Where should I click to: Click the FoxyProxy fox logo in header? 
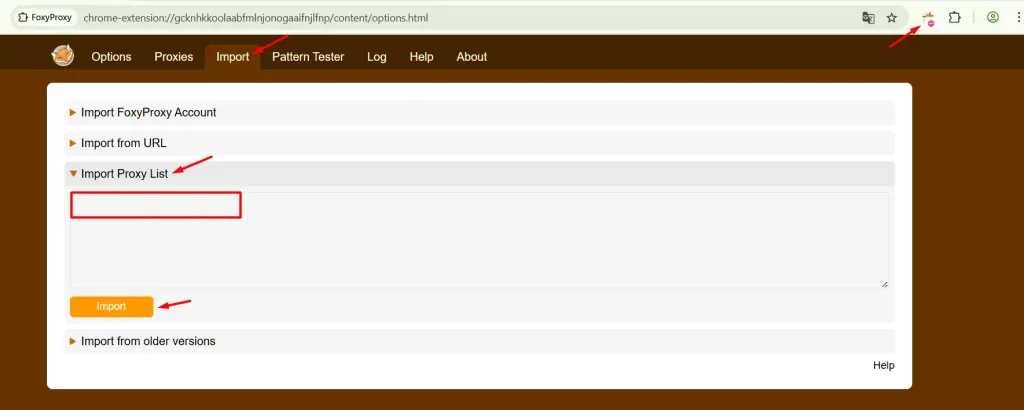[63, 56]
